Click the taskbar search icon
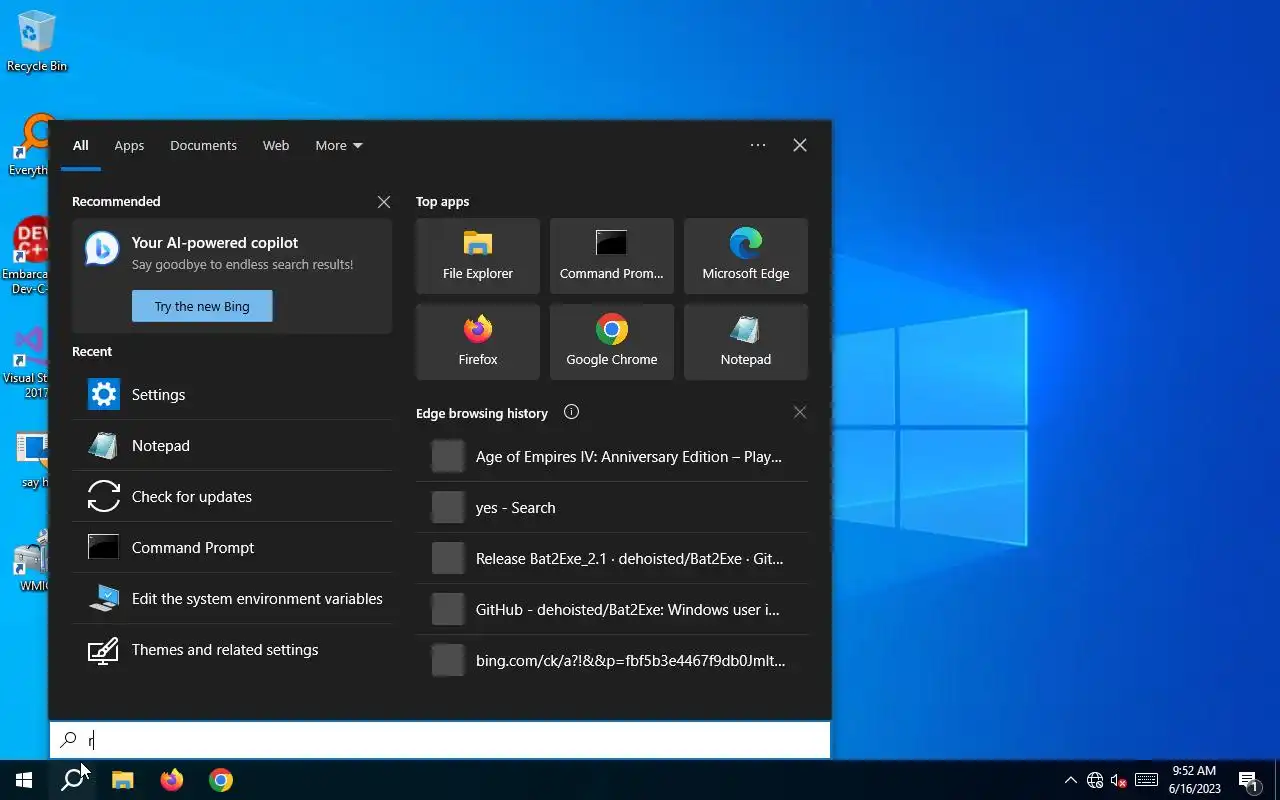Viewport: 1280px width, 800px height. tap(72, 780)
